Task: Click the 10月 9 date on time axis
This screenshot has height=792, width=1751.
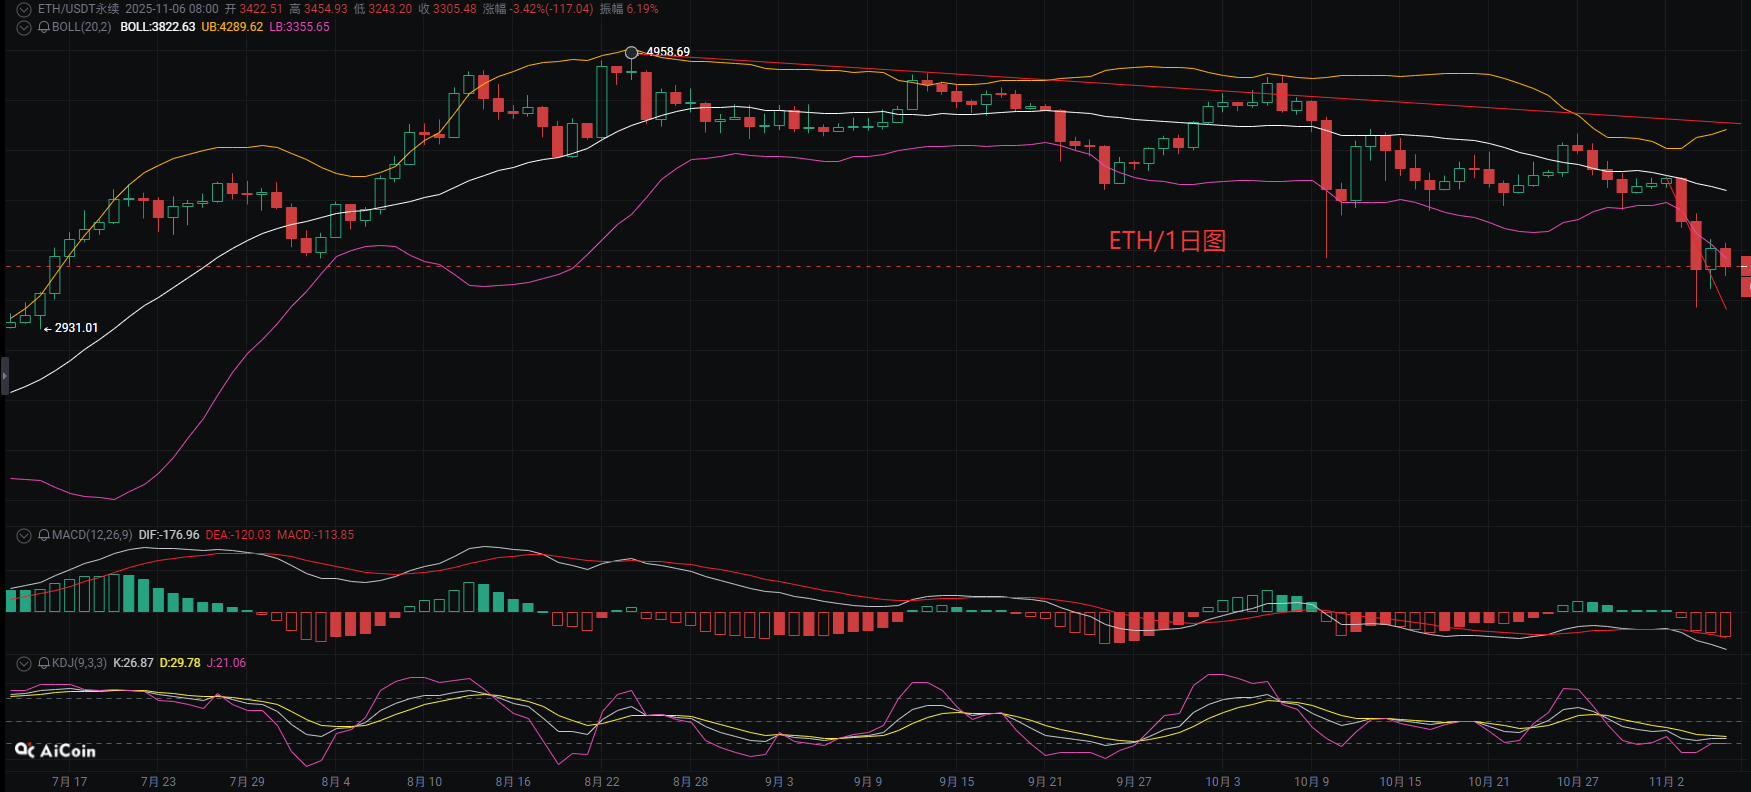Action: point(1311,782)
